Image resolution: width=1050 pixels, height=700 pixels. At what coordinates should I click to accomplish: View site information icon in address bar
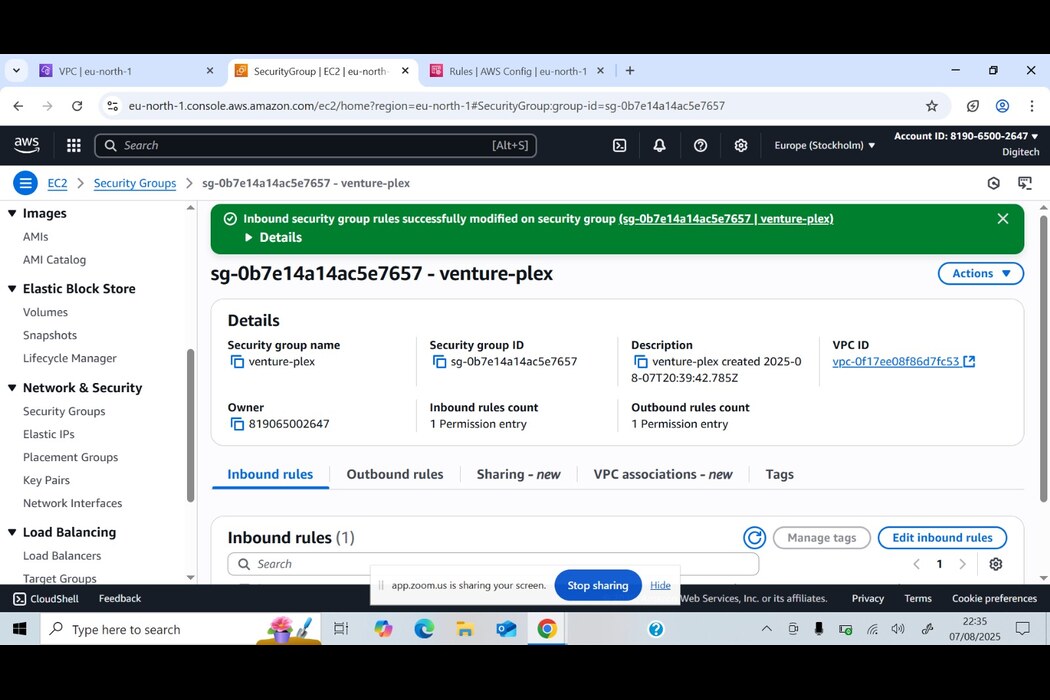click(x=112, y=106)
